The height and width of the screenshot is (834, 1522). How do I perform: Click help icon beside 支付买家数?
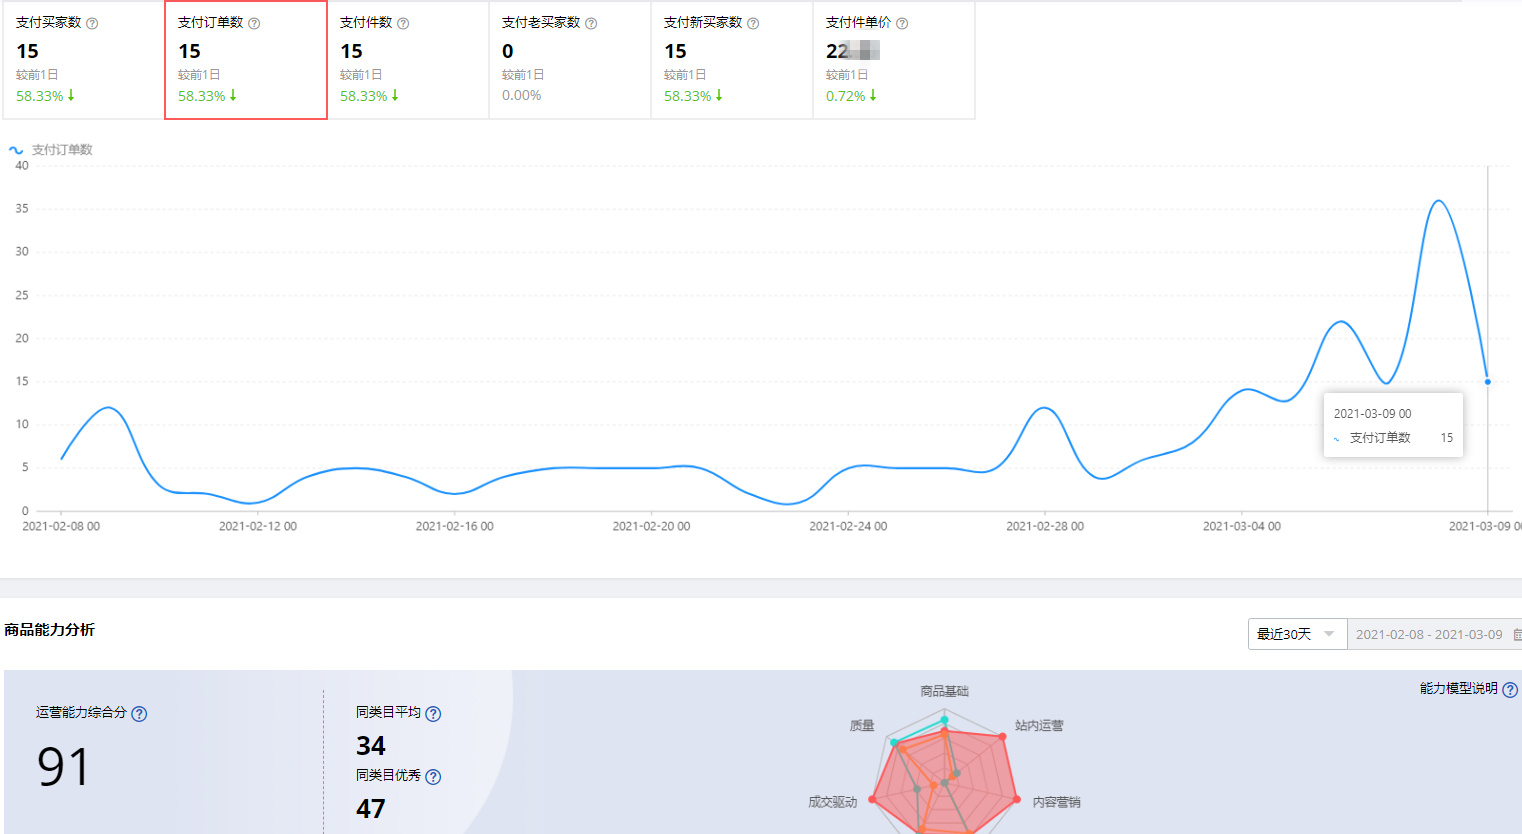[92, 23]
